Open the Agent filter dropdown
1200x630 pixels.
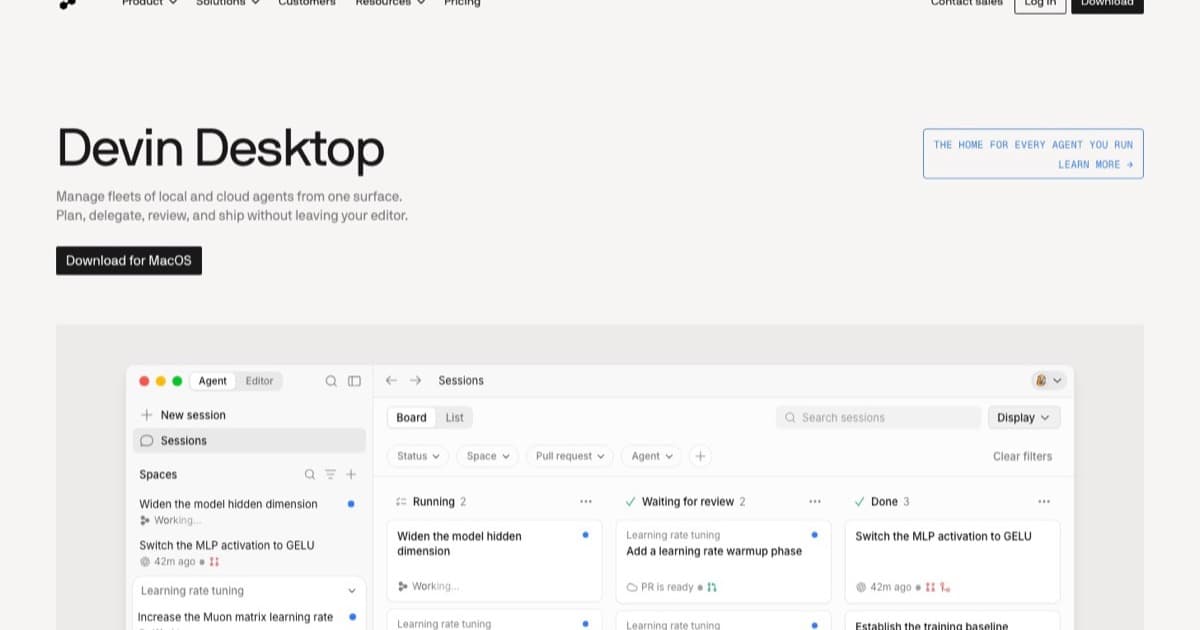click(651, 456)
